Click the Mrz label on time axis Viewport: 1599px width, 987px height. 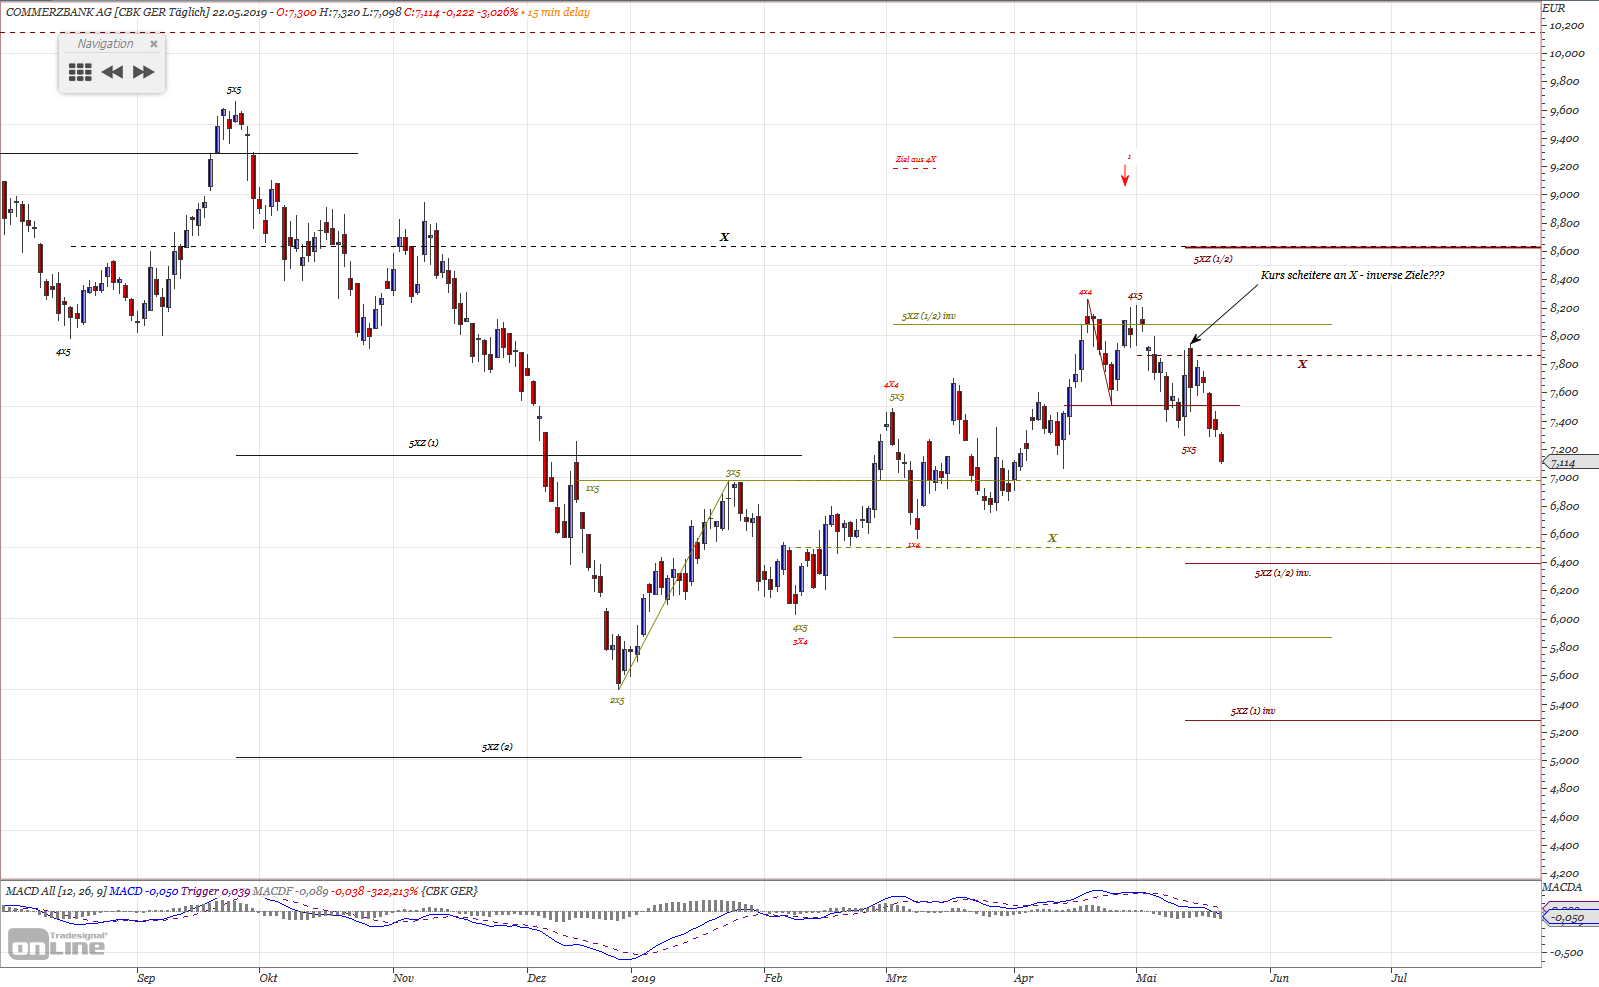[x=896, y=978]
